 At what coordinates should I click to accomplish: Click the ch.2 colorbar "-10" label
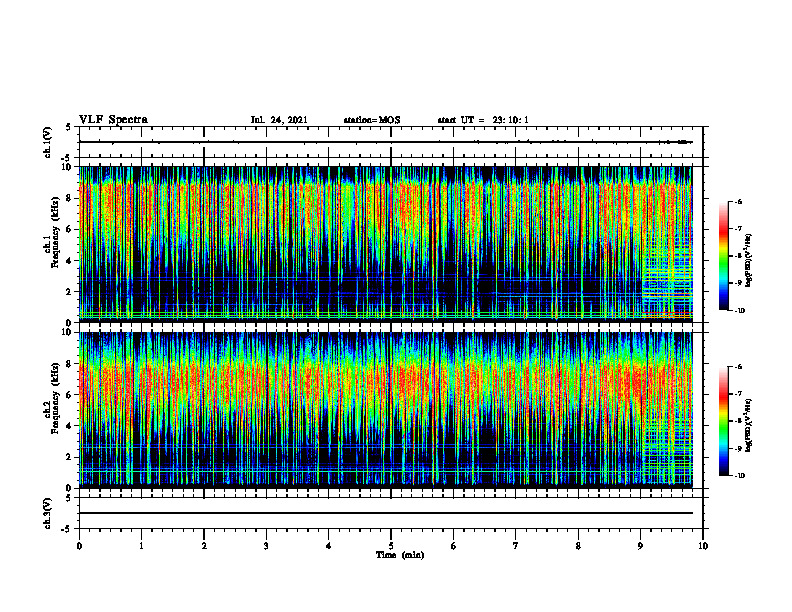coord(739,476)
